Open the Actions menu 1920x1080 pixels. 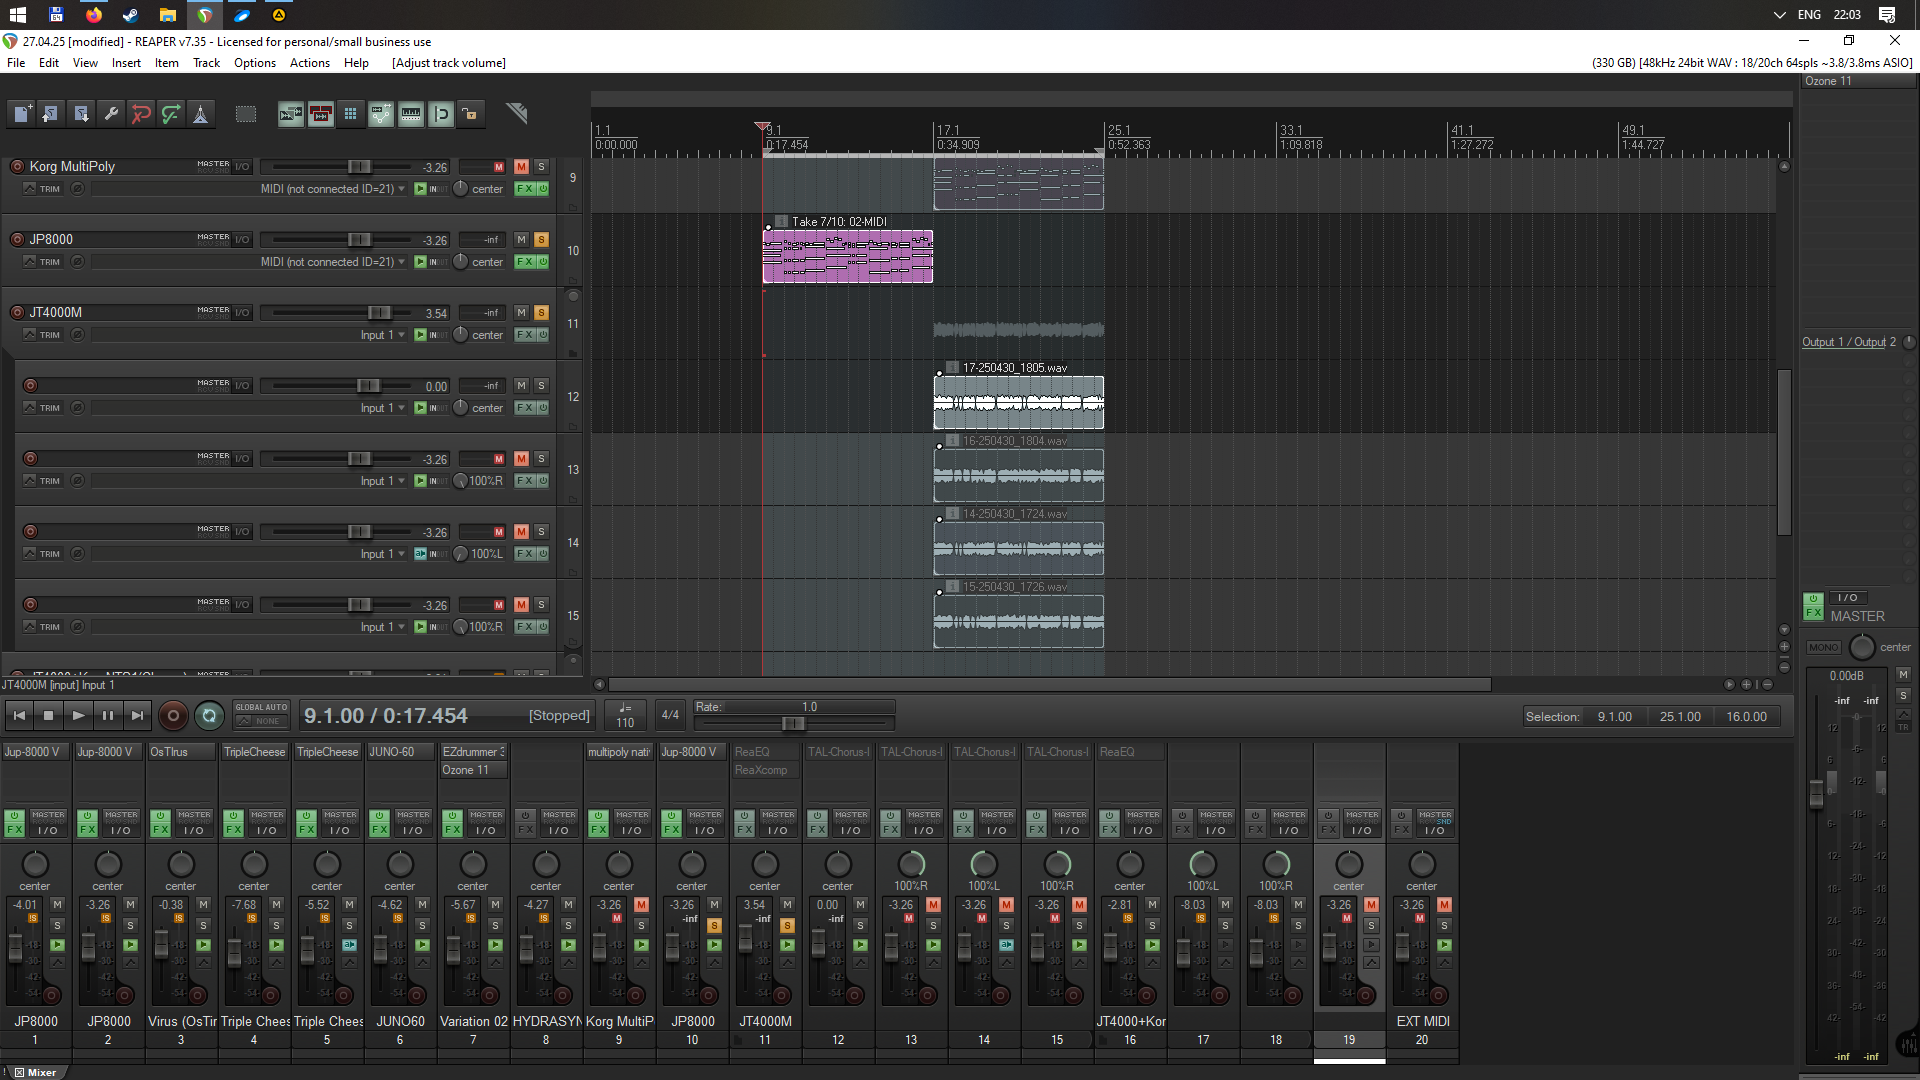(x=309, y=63)
